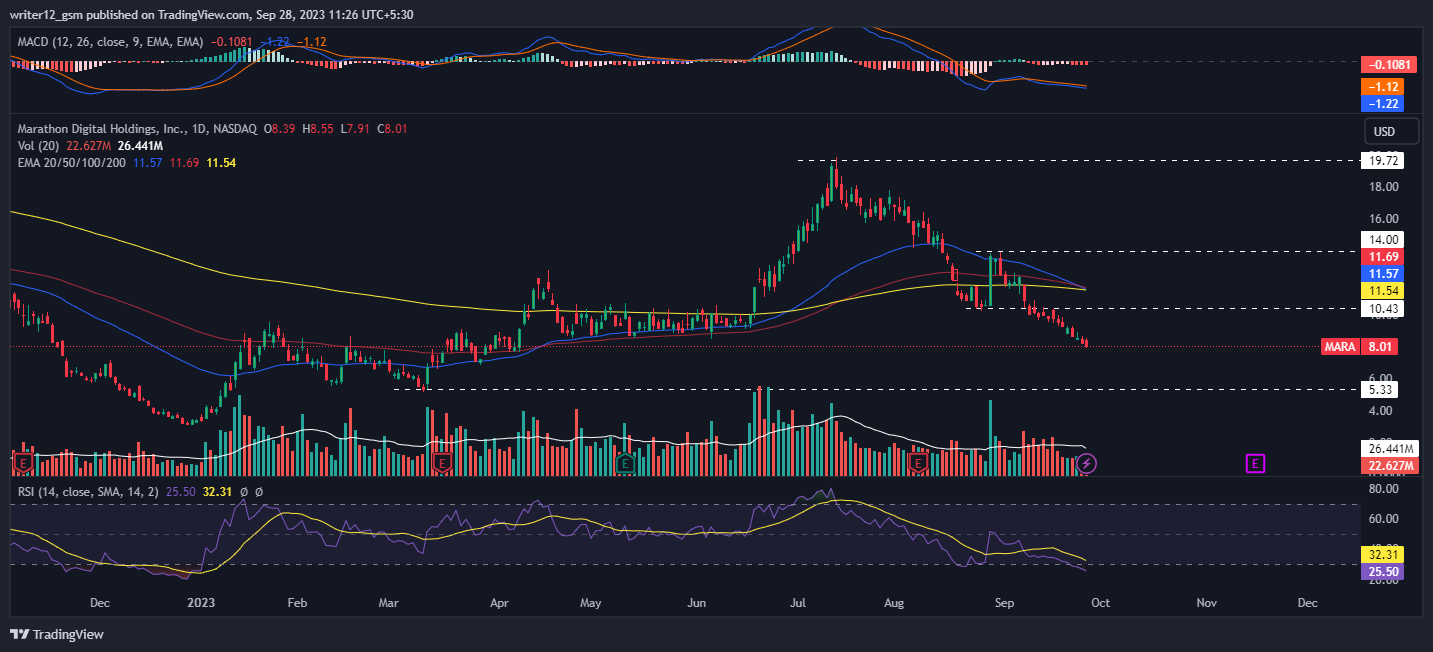The width and height of the screenshot is (1433, 652).
Task: Click the orange -1.12 MACD signal label
Action: [1384, 86]
